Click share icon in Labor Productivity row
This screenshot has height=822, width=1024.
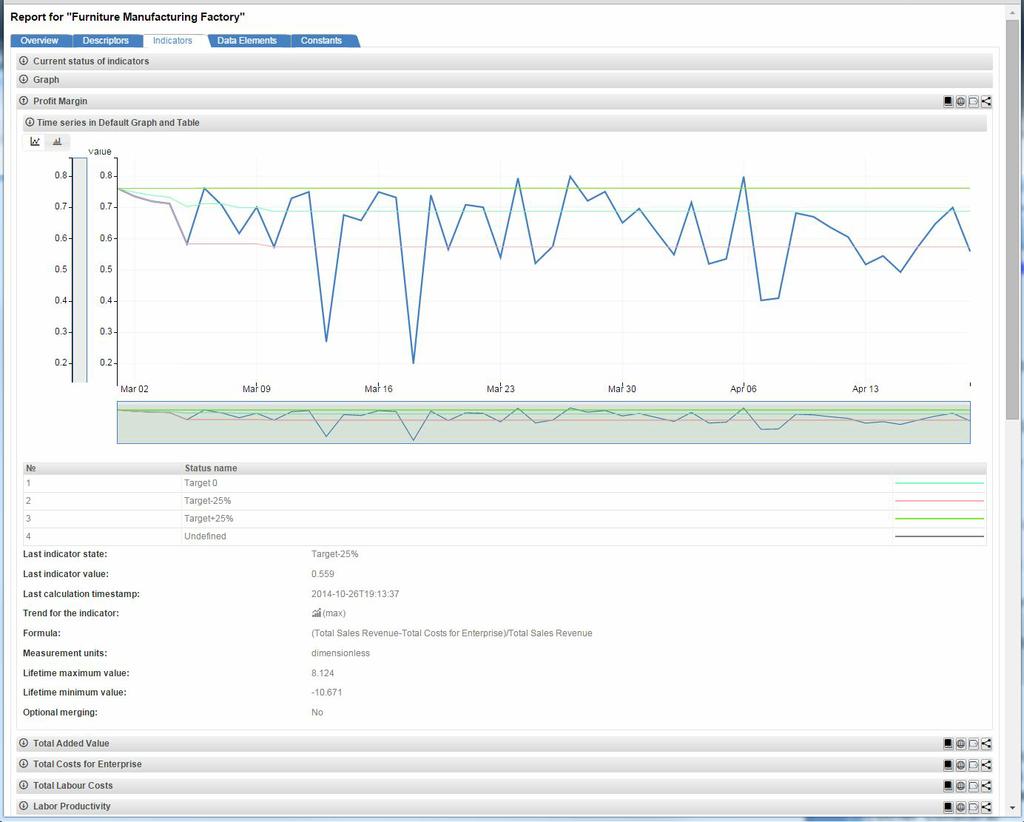[x=986, y=806]
